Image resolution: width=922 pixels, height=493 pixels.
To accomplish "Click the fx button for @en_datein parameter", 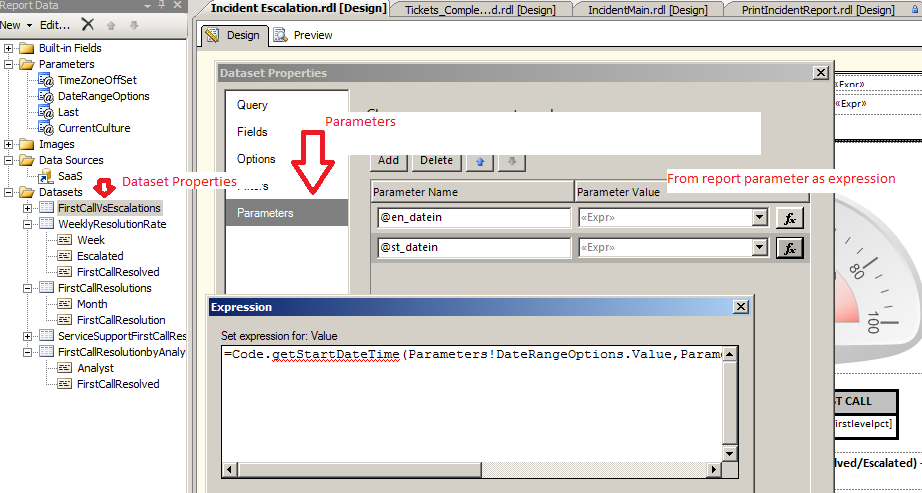I will coord(789,218).
